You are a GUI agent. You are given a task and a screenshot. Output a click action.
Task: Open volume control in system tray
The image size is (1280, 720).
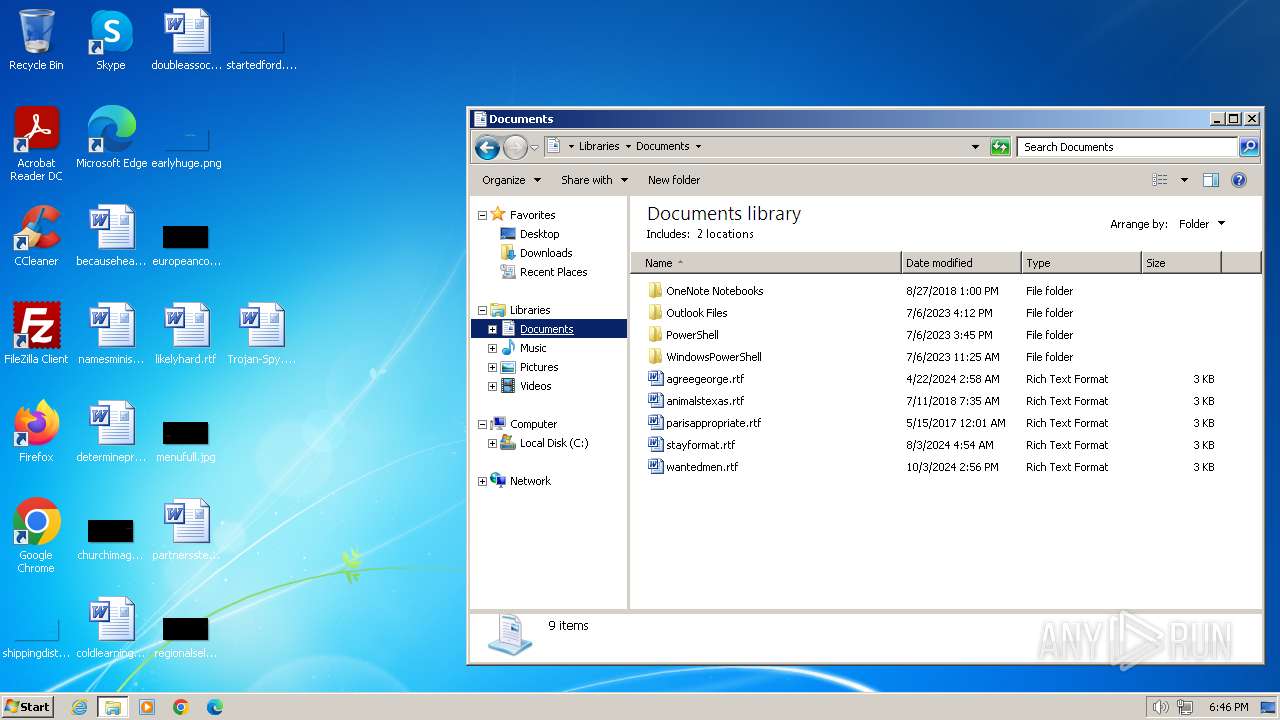[1160, 707]
